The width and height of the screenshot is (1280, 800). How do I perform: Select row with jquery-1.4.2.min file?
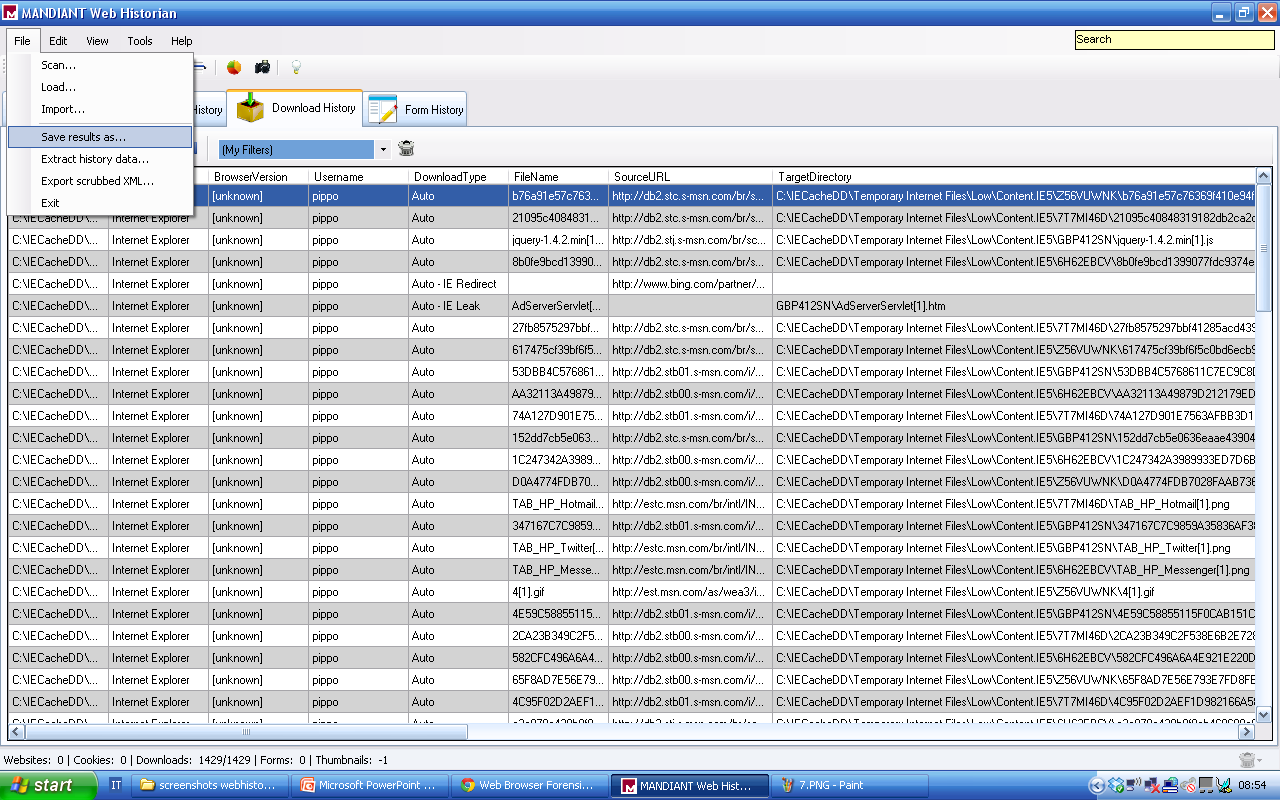[x=632, y=240]
